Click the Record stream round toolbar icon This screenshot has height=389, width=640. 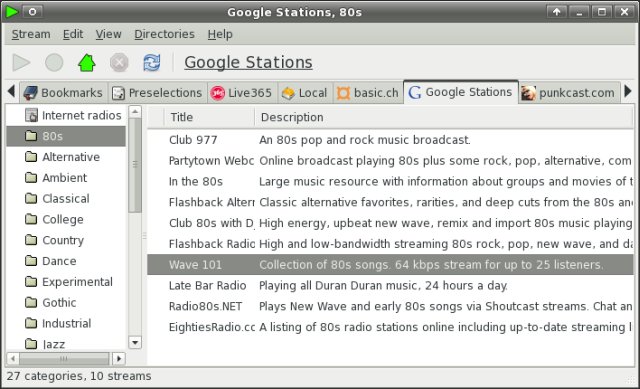(54, 62)
